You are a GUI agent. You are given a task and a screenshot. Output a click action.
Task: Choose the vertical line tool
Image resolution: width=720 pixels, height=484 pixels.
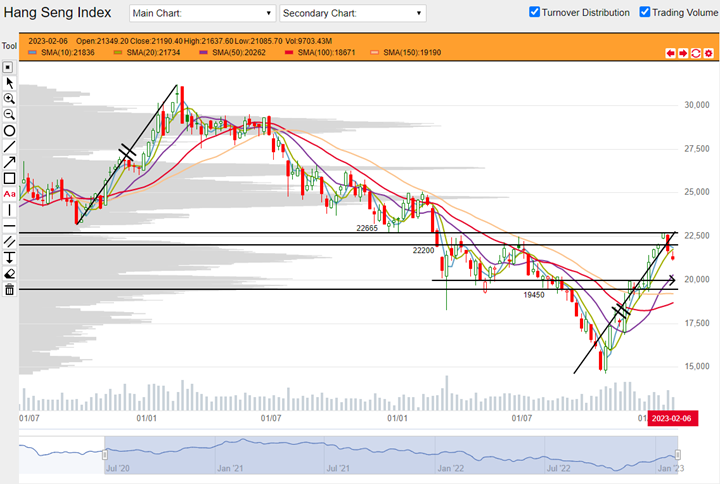9,210
